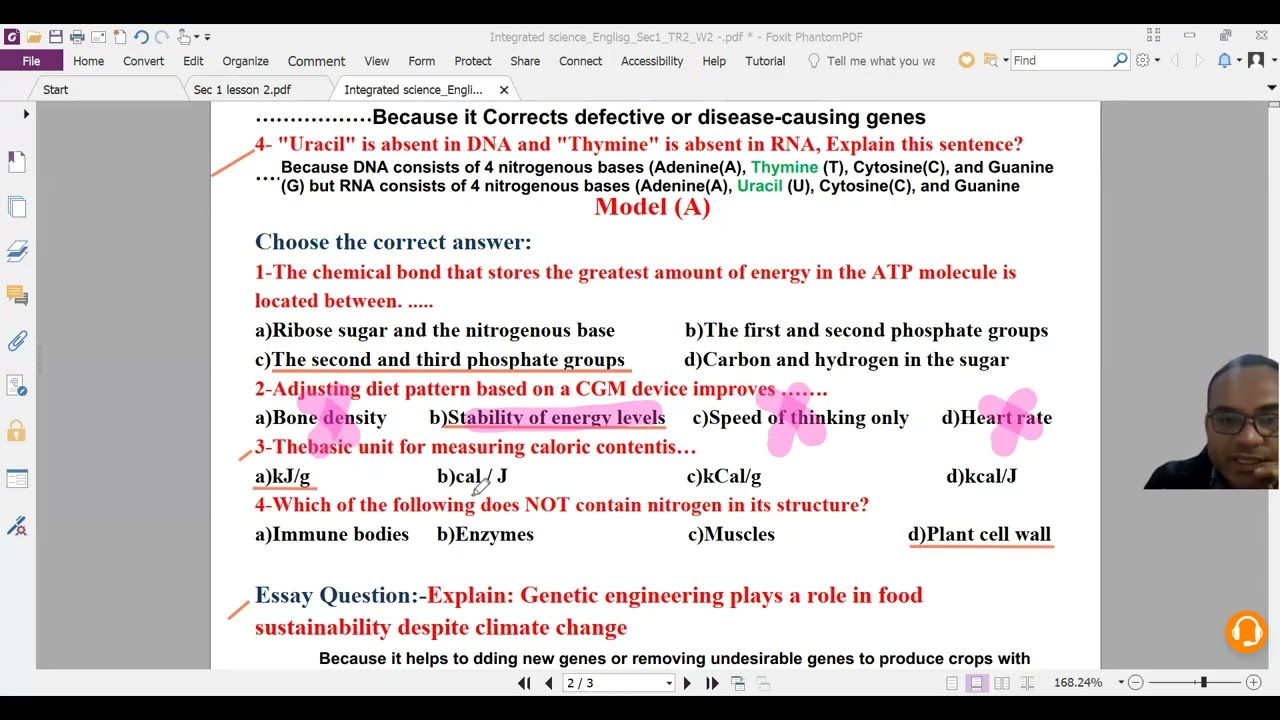Open the Help ribbon tab
Viewport: 1280px width, 720px height.
coord(714,61)
